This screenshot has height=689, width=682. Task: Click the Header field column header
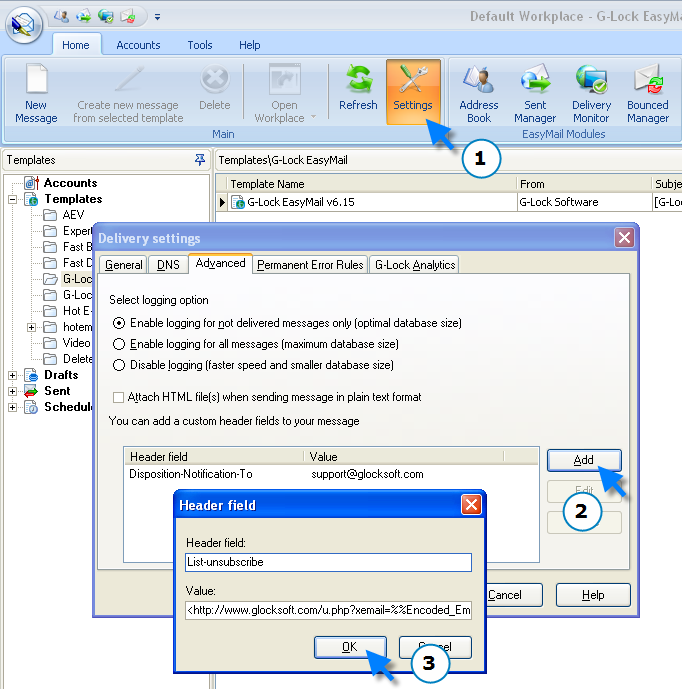click(214, 457)
